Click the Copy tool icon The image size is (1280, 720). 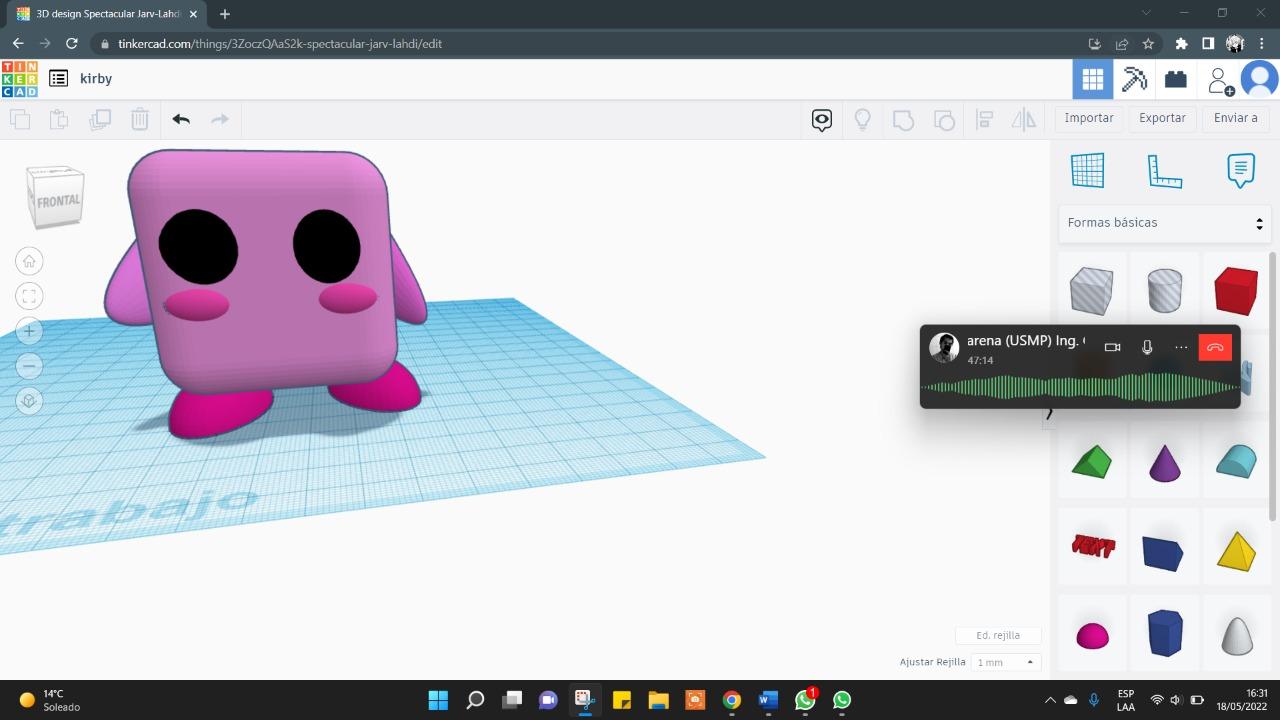20,119
